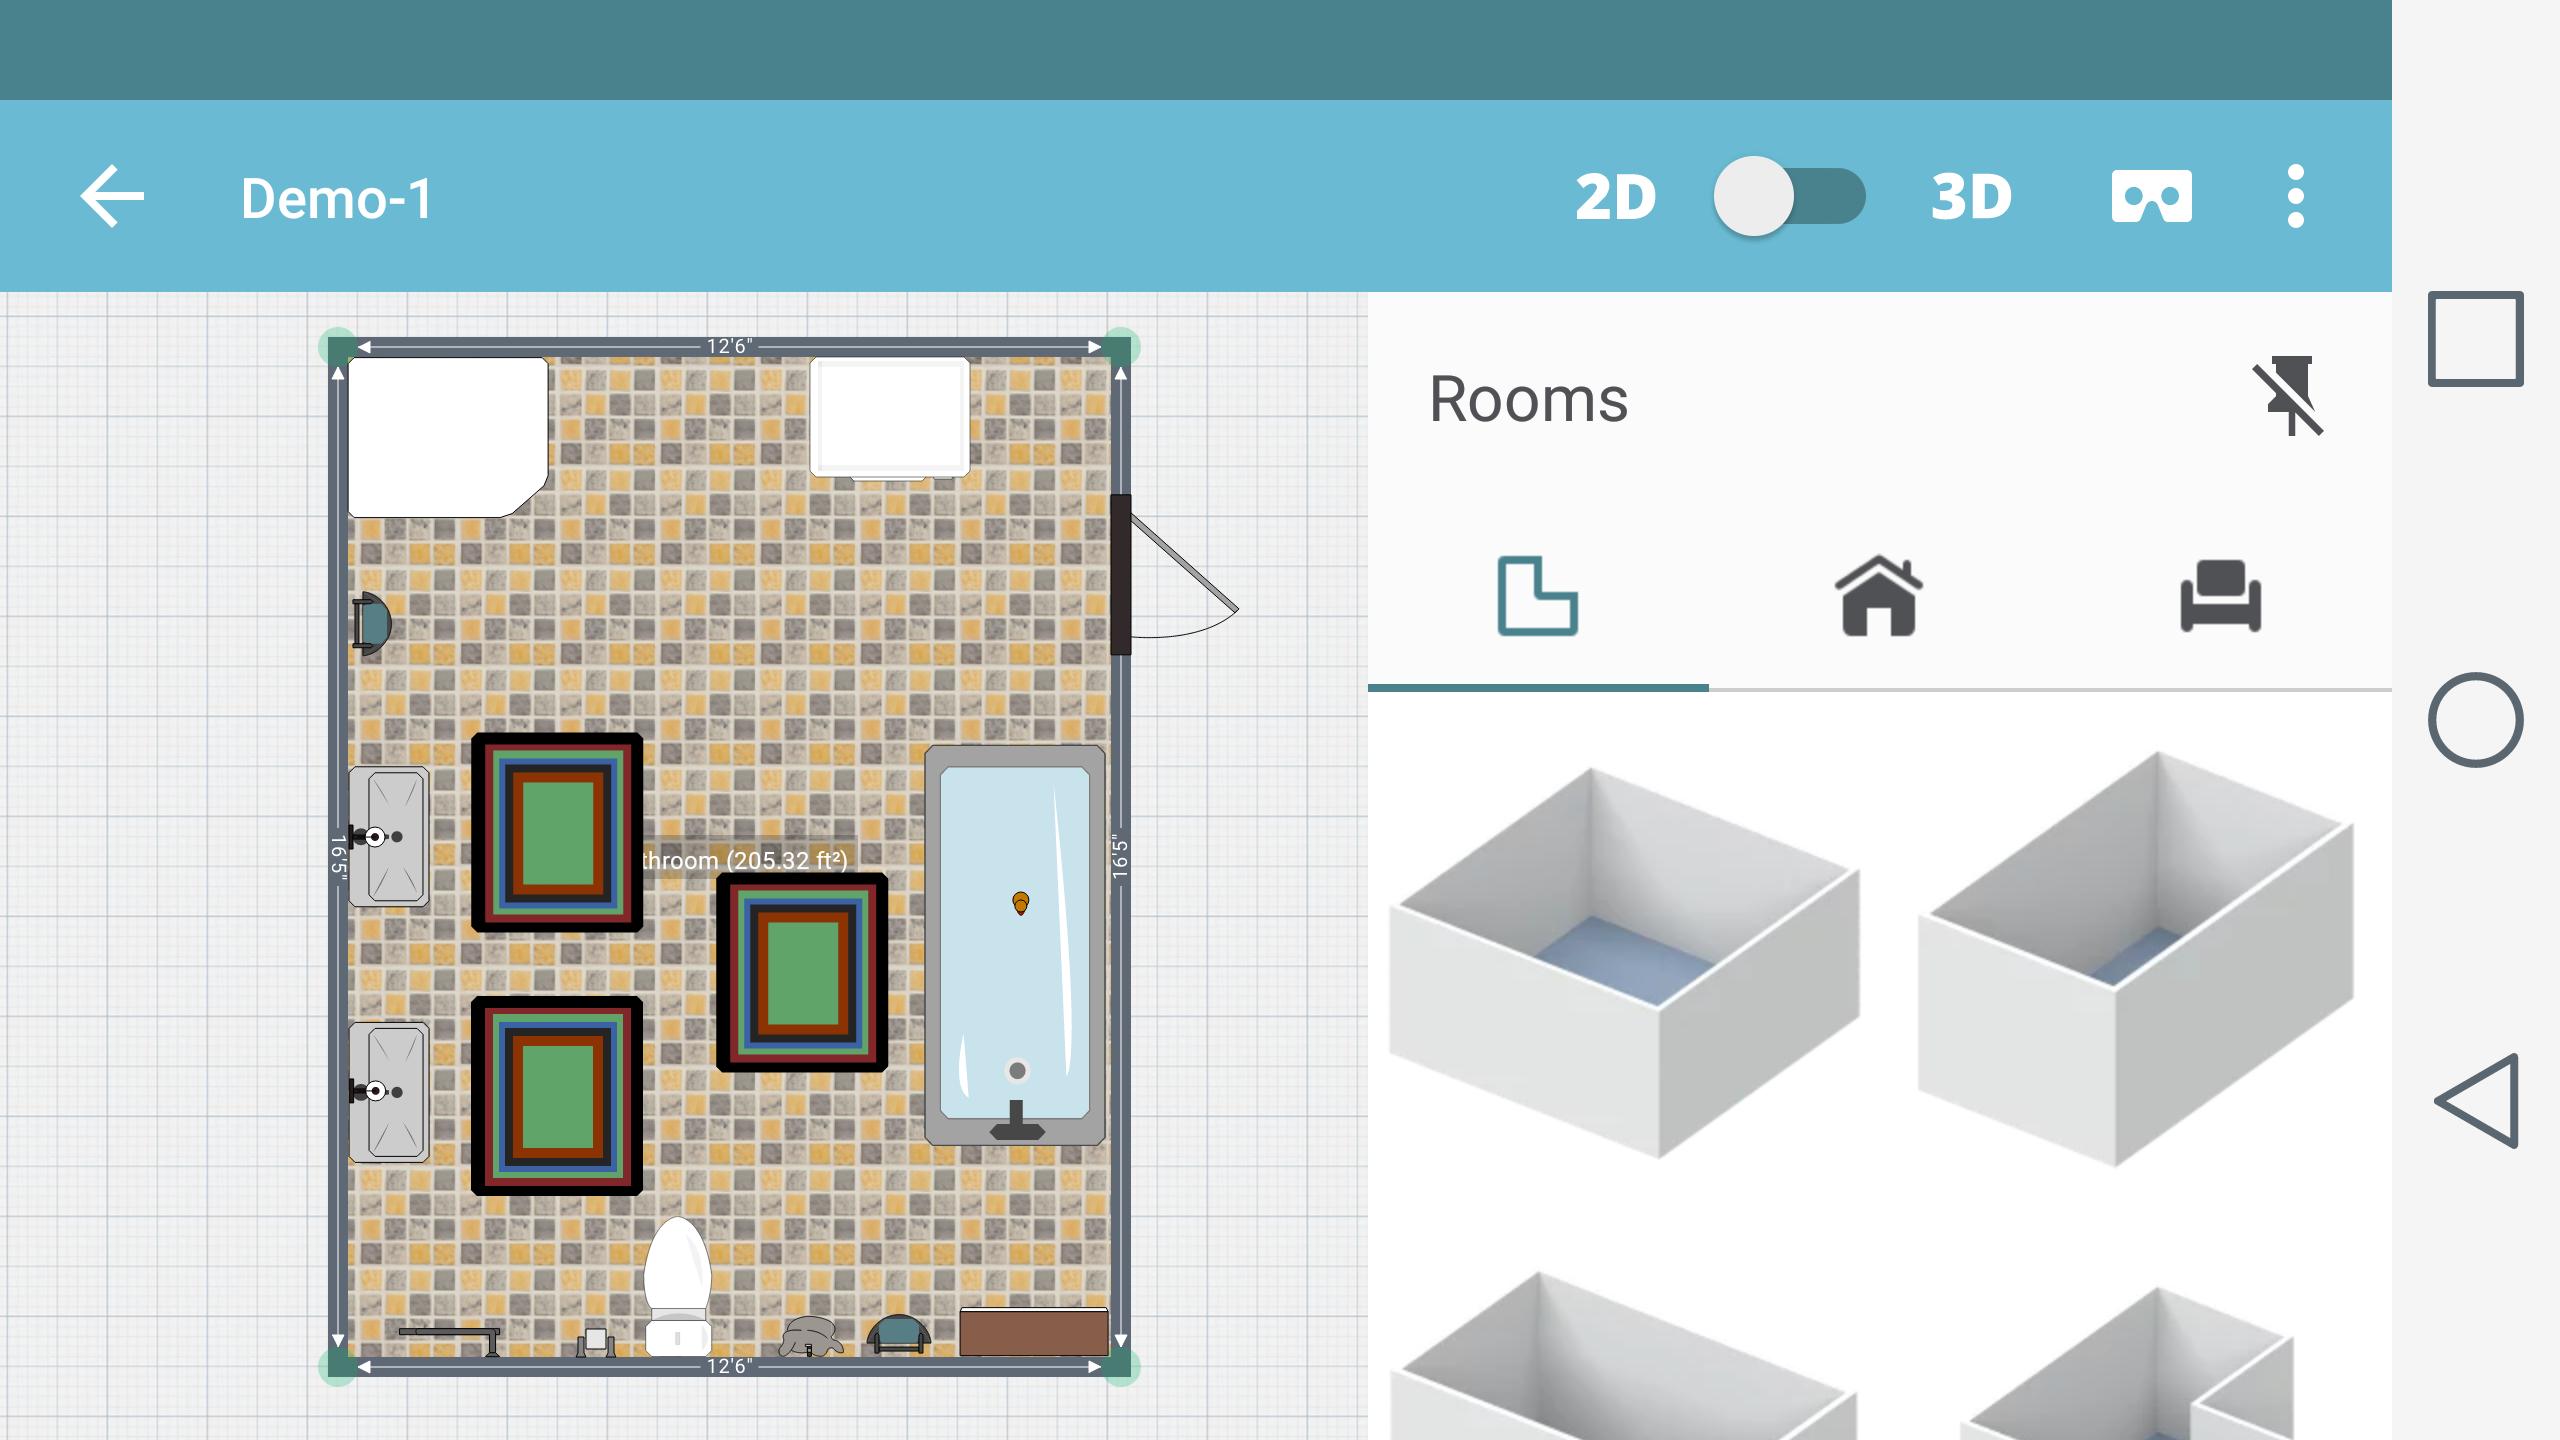Select the room shape drawing tool
The height and width of the screenshot is (1440, 2560).
click(1537, 594)
